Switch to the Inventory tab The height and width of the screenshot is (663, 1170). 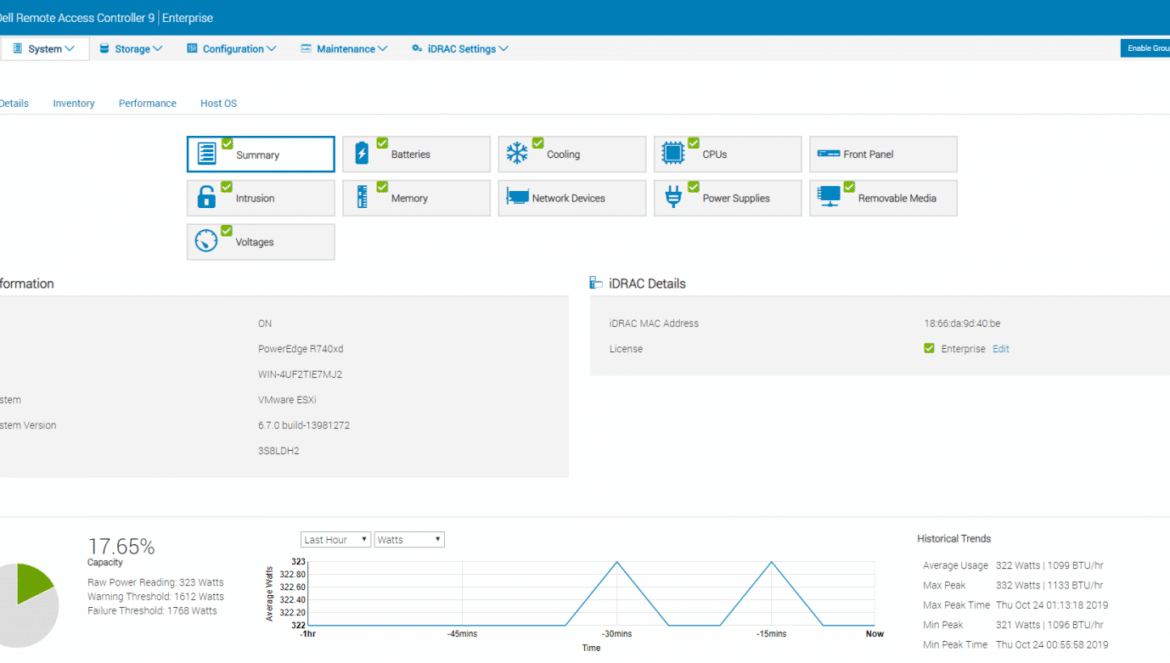(x=74, y=103)
